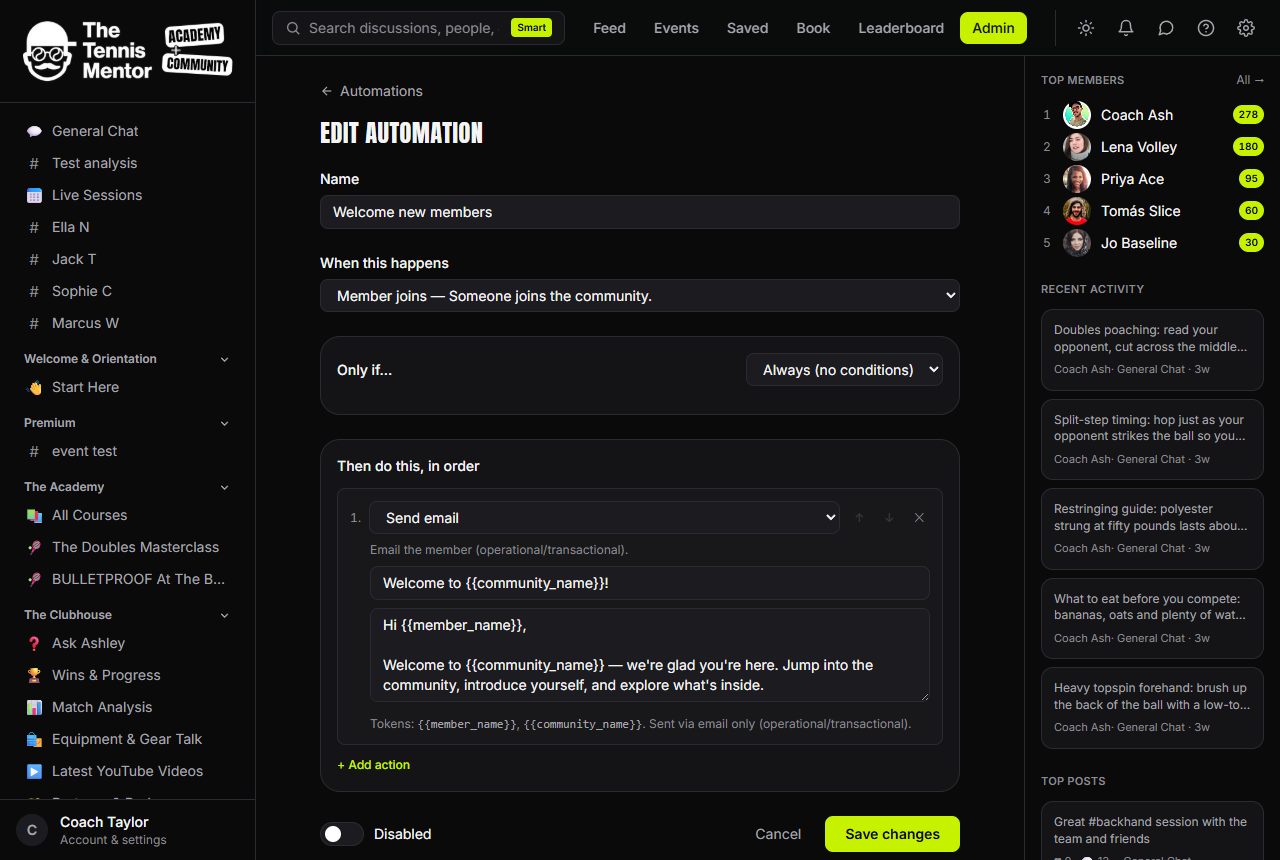Move Send email action down
The width and height of the screenshot is (1280, 860).
889,518
